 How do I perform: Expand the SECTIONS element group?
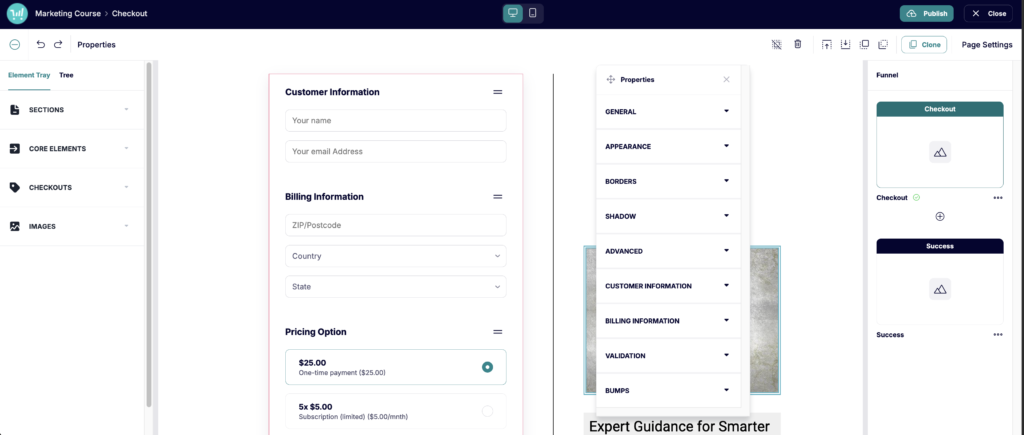pyautogui.click(x=70, y=109)
